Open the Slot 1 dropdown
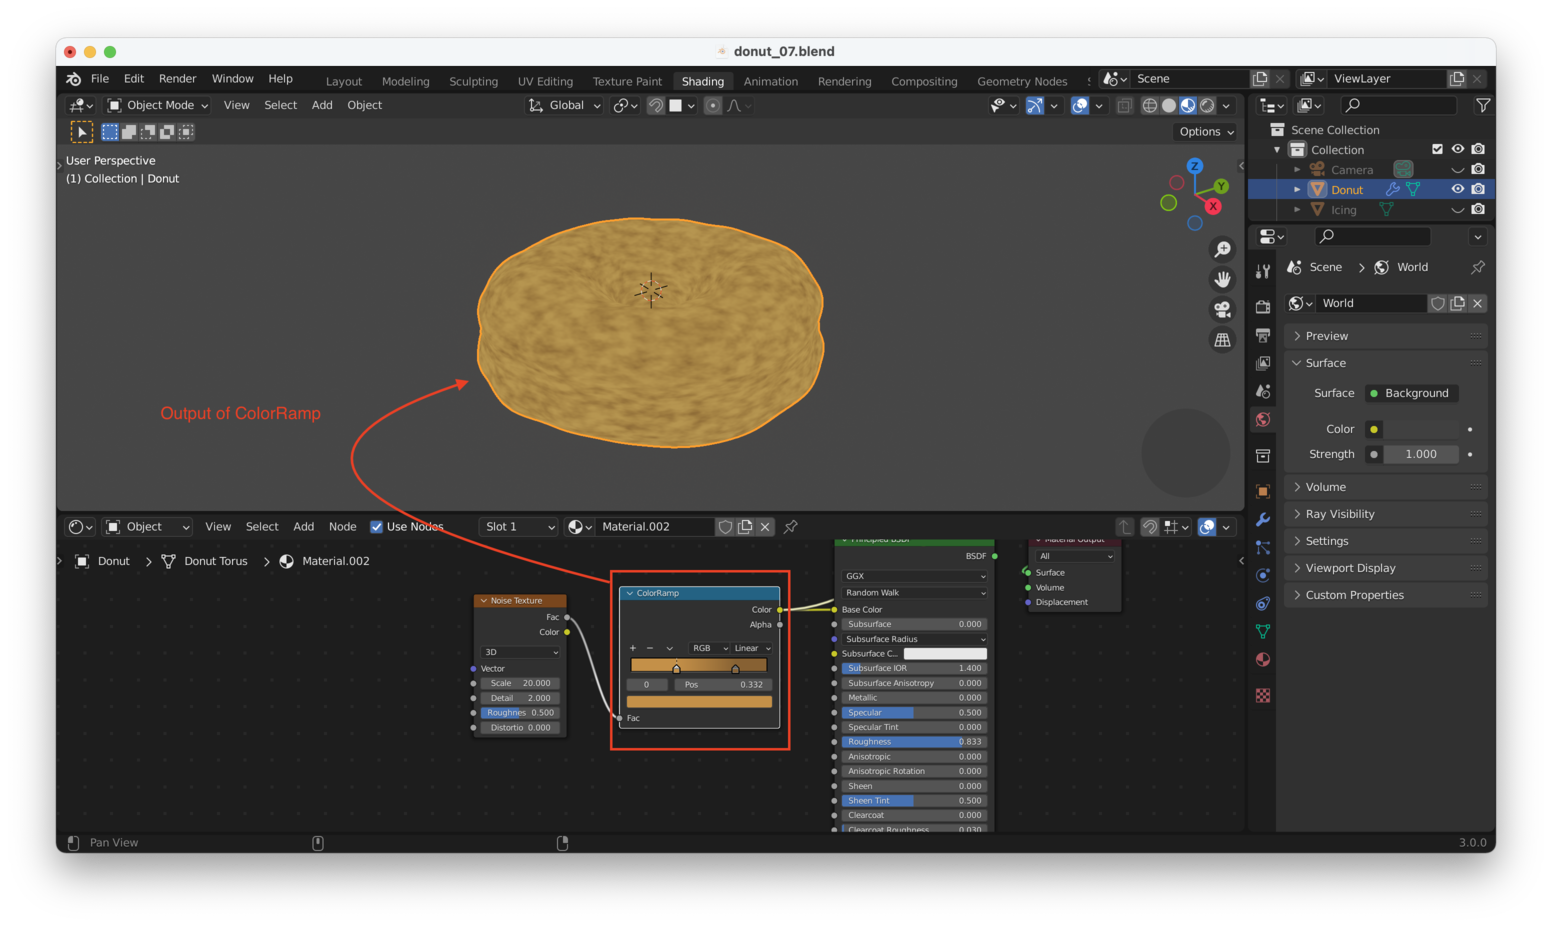Image resolution: width=1552 pixels, height=927 pixels. tap(518, 527)
